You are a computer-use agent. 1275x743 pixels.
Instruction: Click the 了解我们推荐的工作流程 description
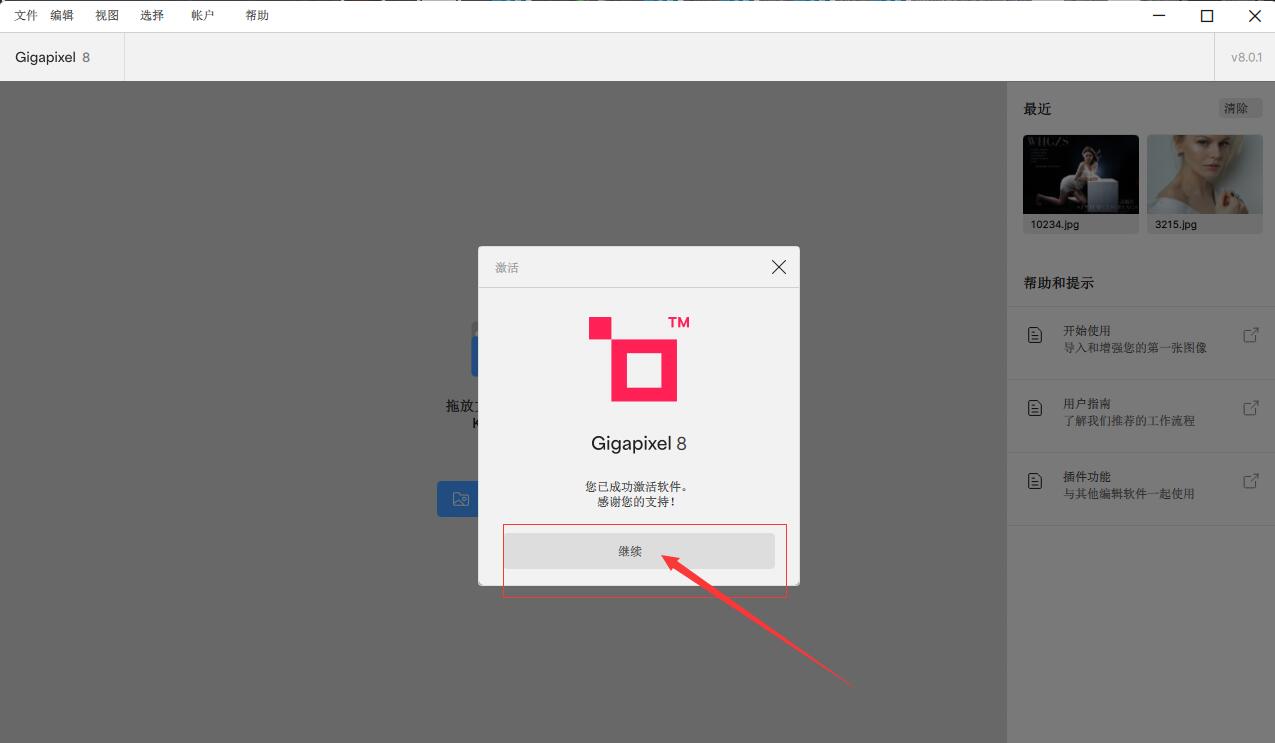click(x=1129, y=421)
